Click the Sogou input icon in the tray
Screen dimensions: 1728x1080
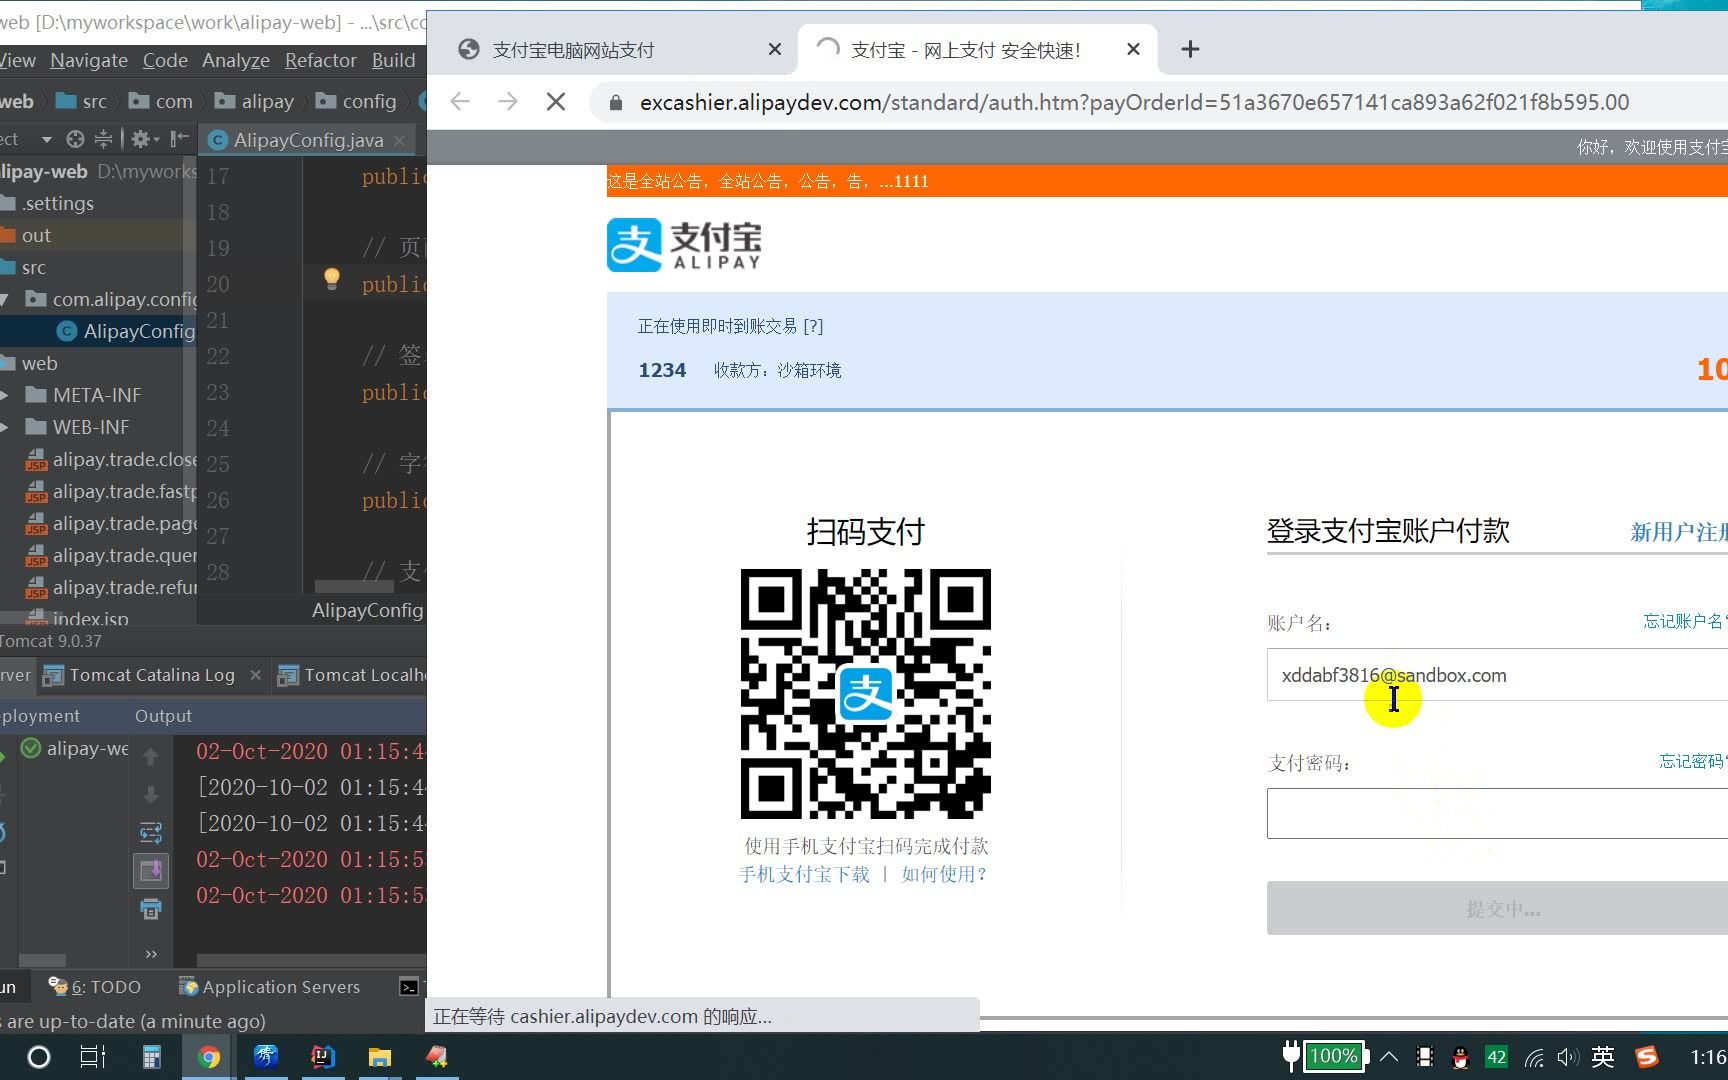1645,1056
